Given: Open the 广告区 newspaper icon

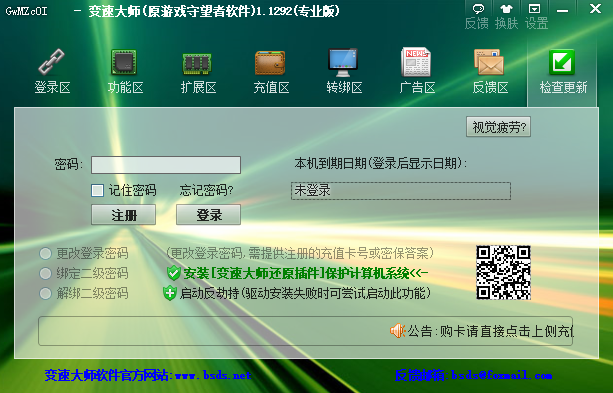Looking at the screenshot, I should 416,62.
